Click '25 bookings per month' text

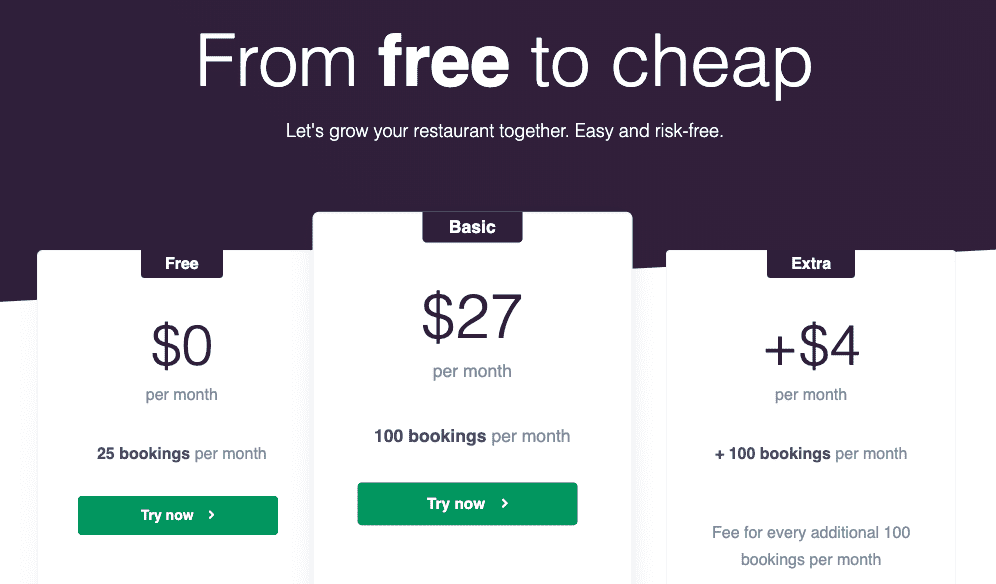pyautogui.click(x=182, y=454)
